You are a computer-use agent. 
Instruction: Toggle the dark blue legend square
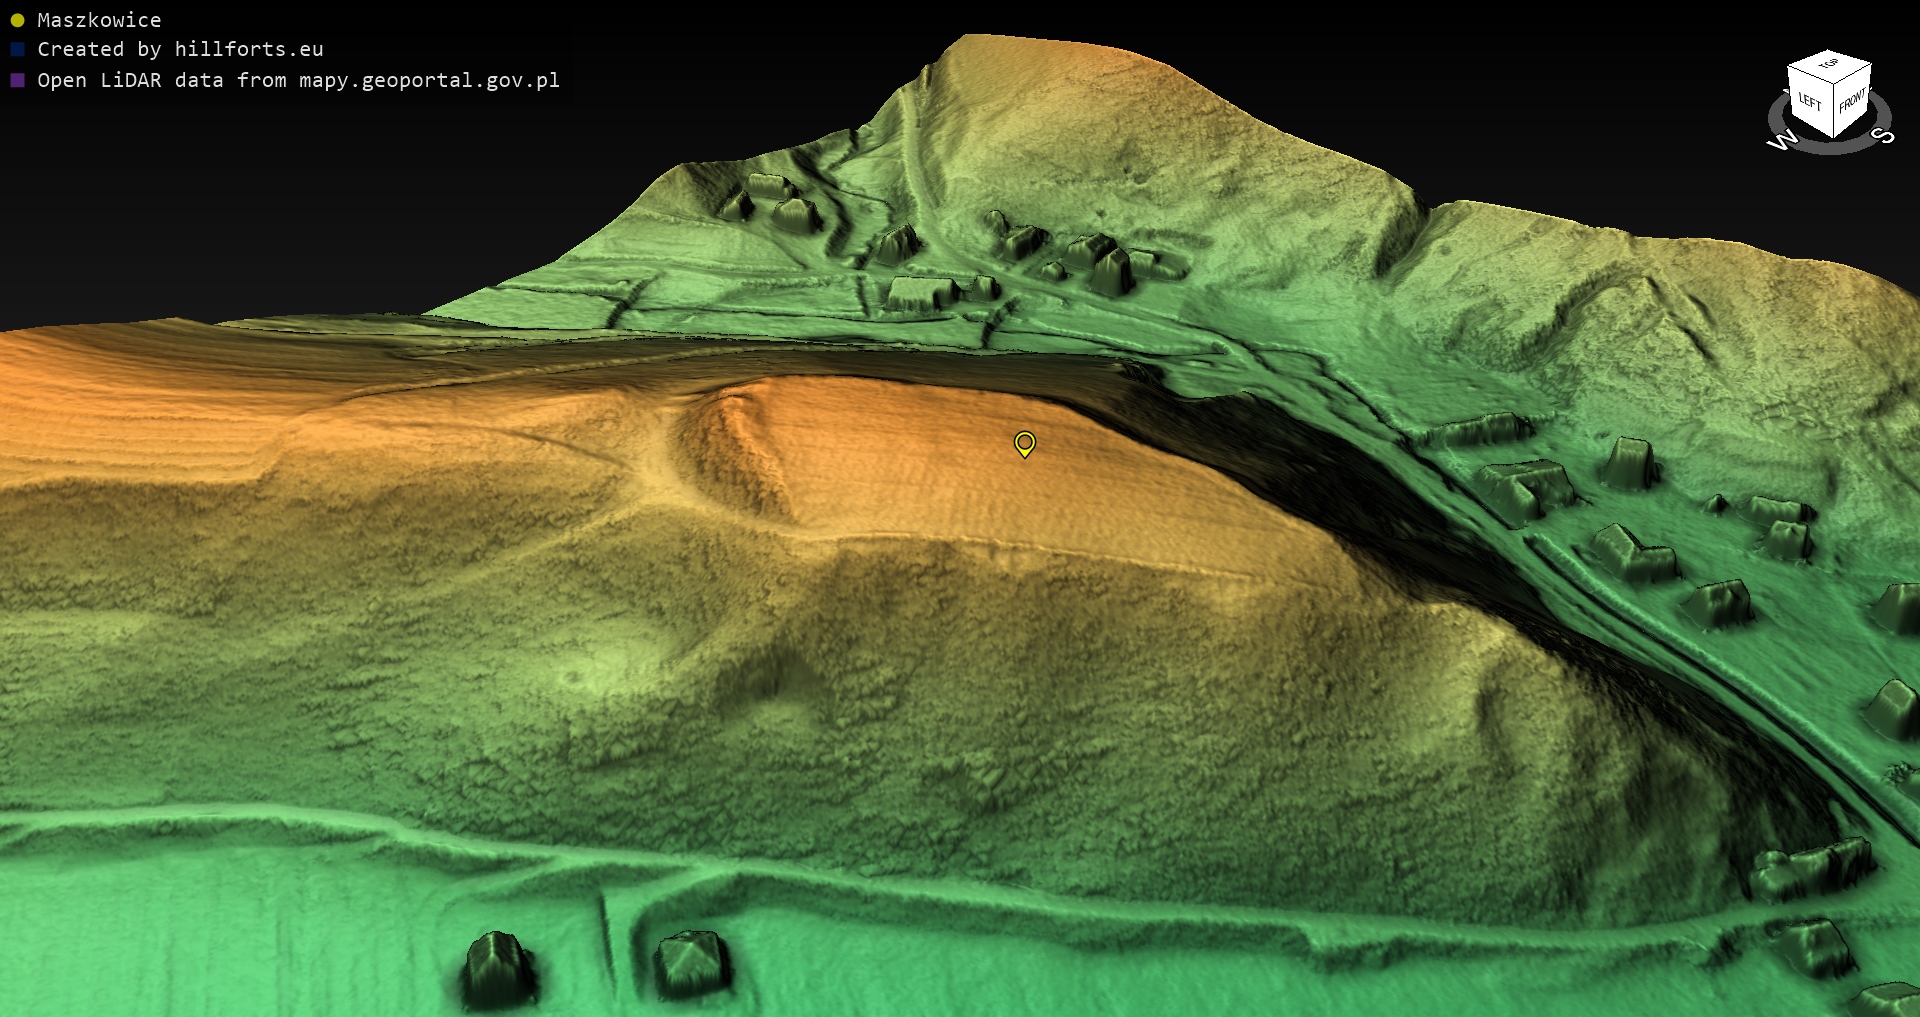[17, 49]
